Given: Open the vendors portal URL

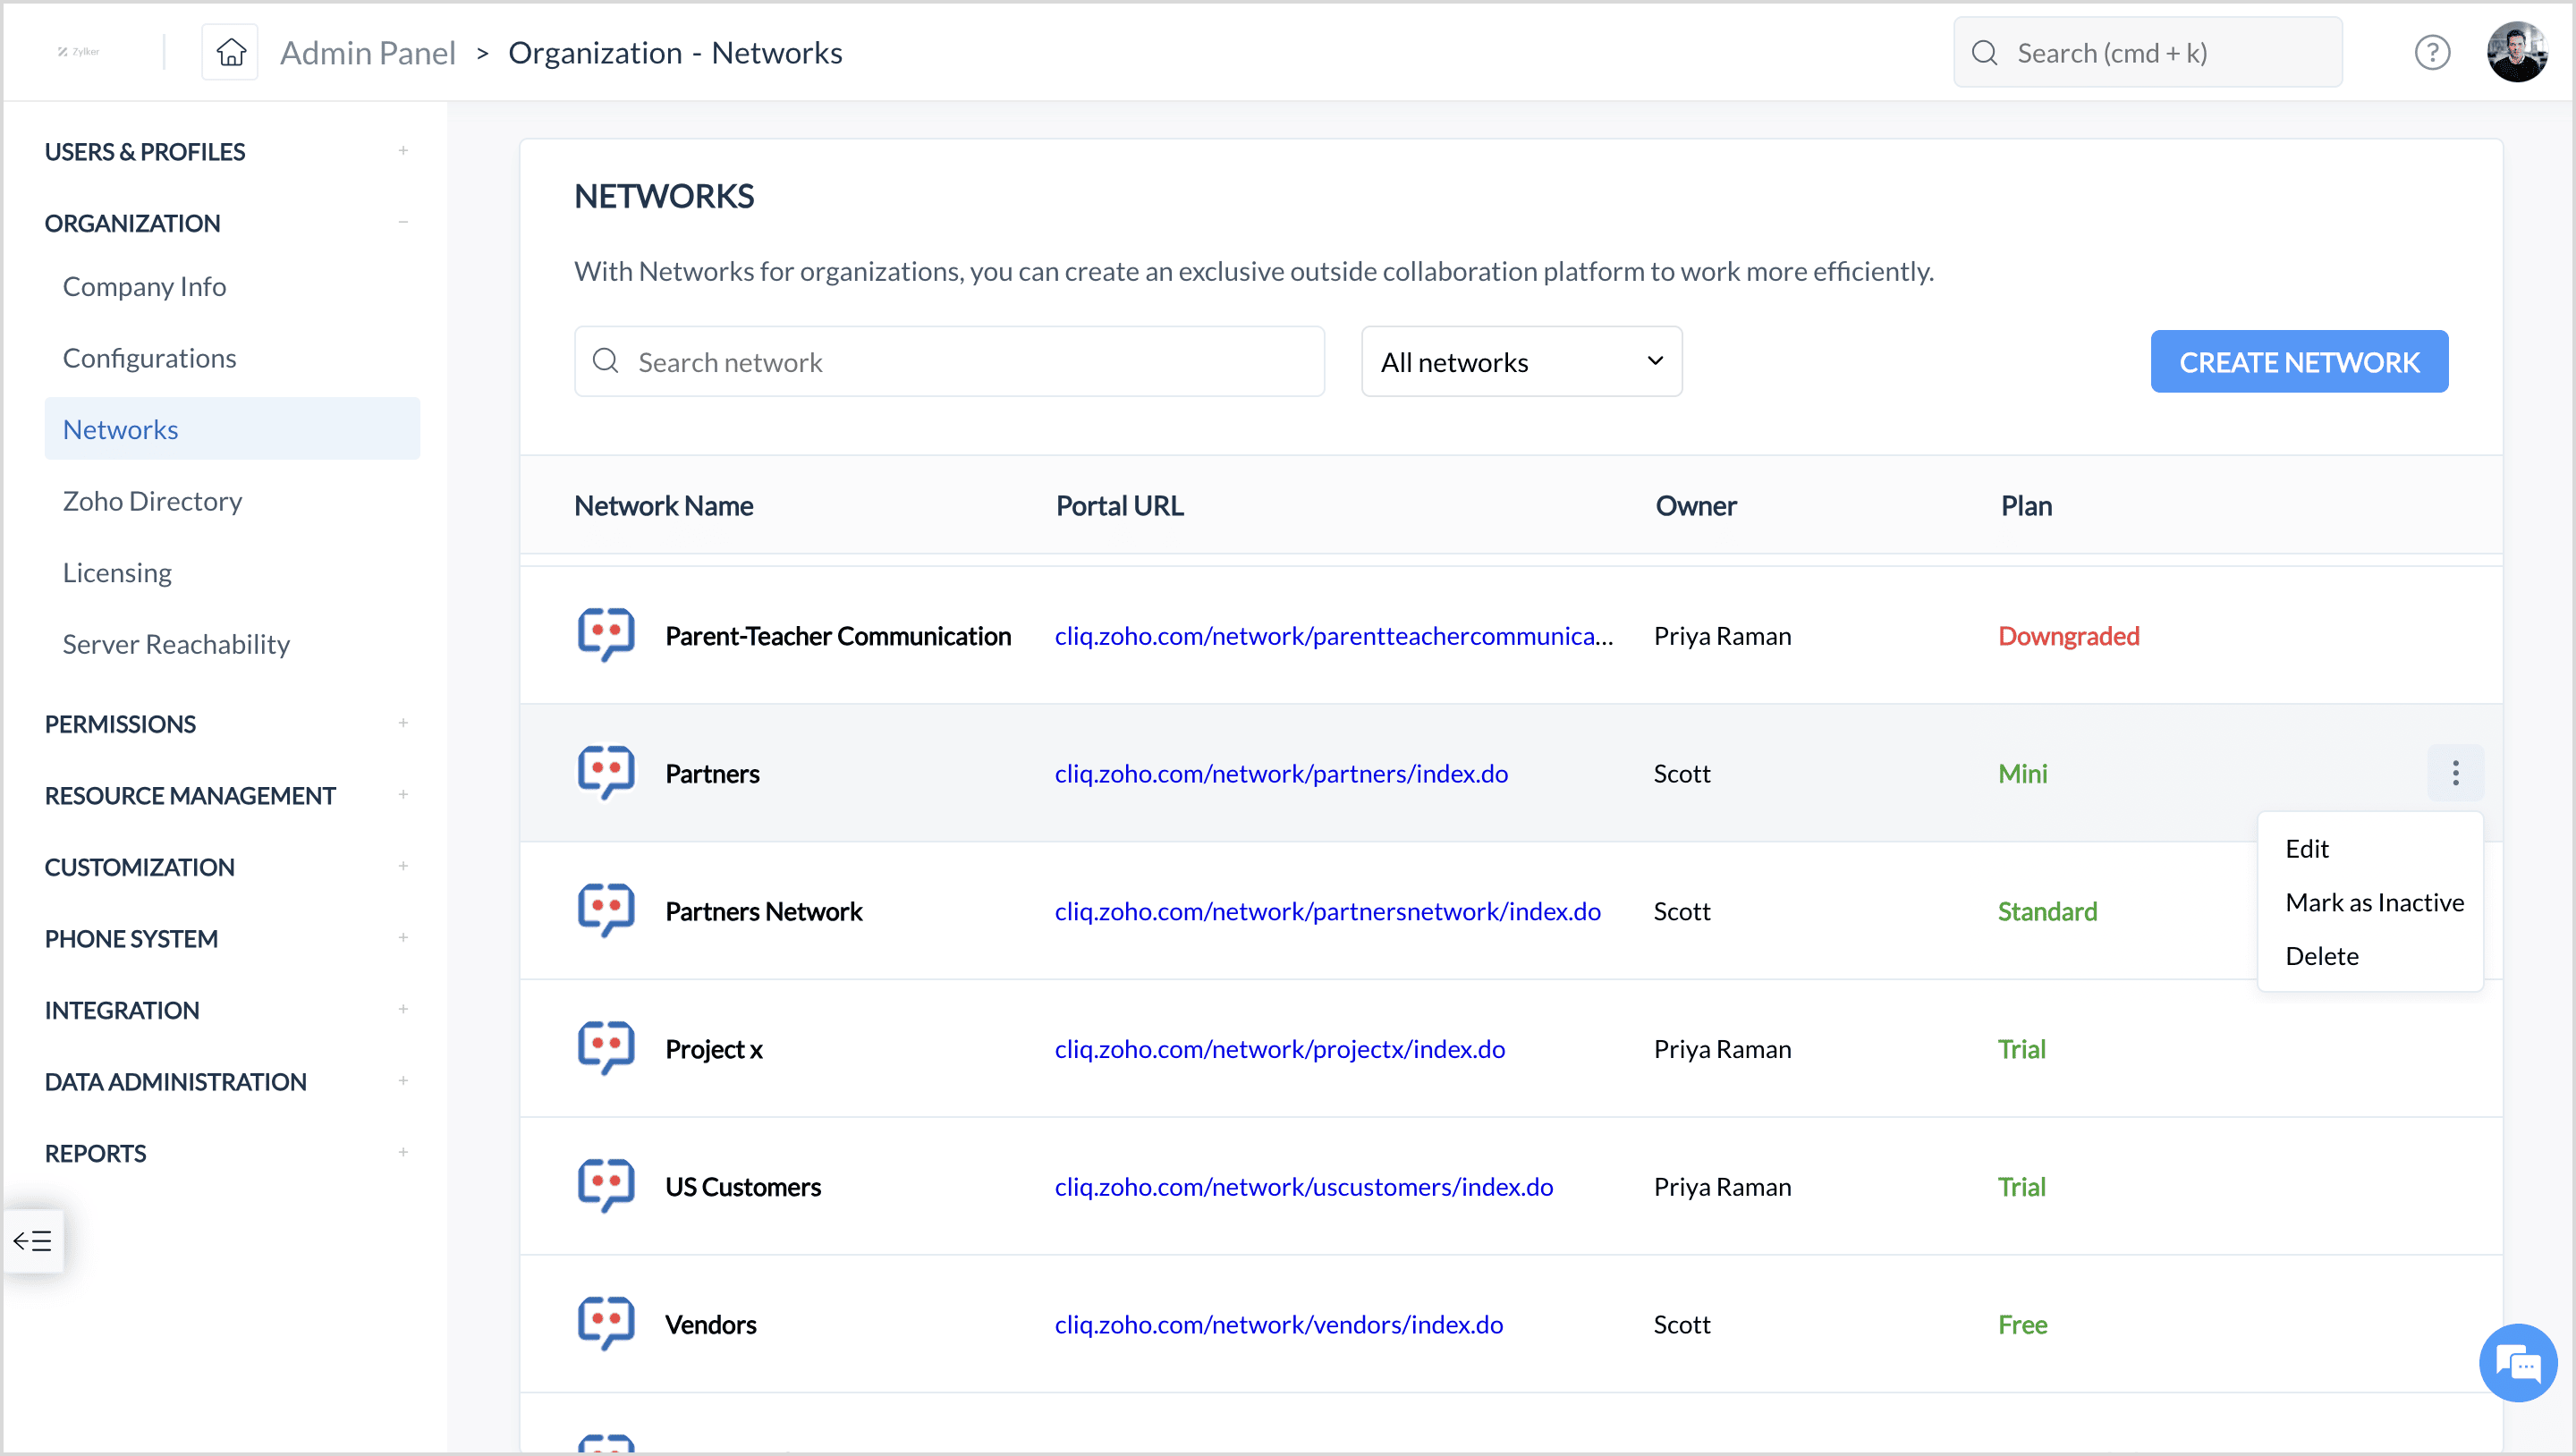Looking at the screenshot, I should (x=1278, y=1325).
